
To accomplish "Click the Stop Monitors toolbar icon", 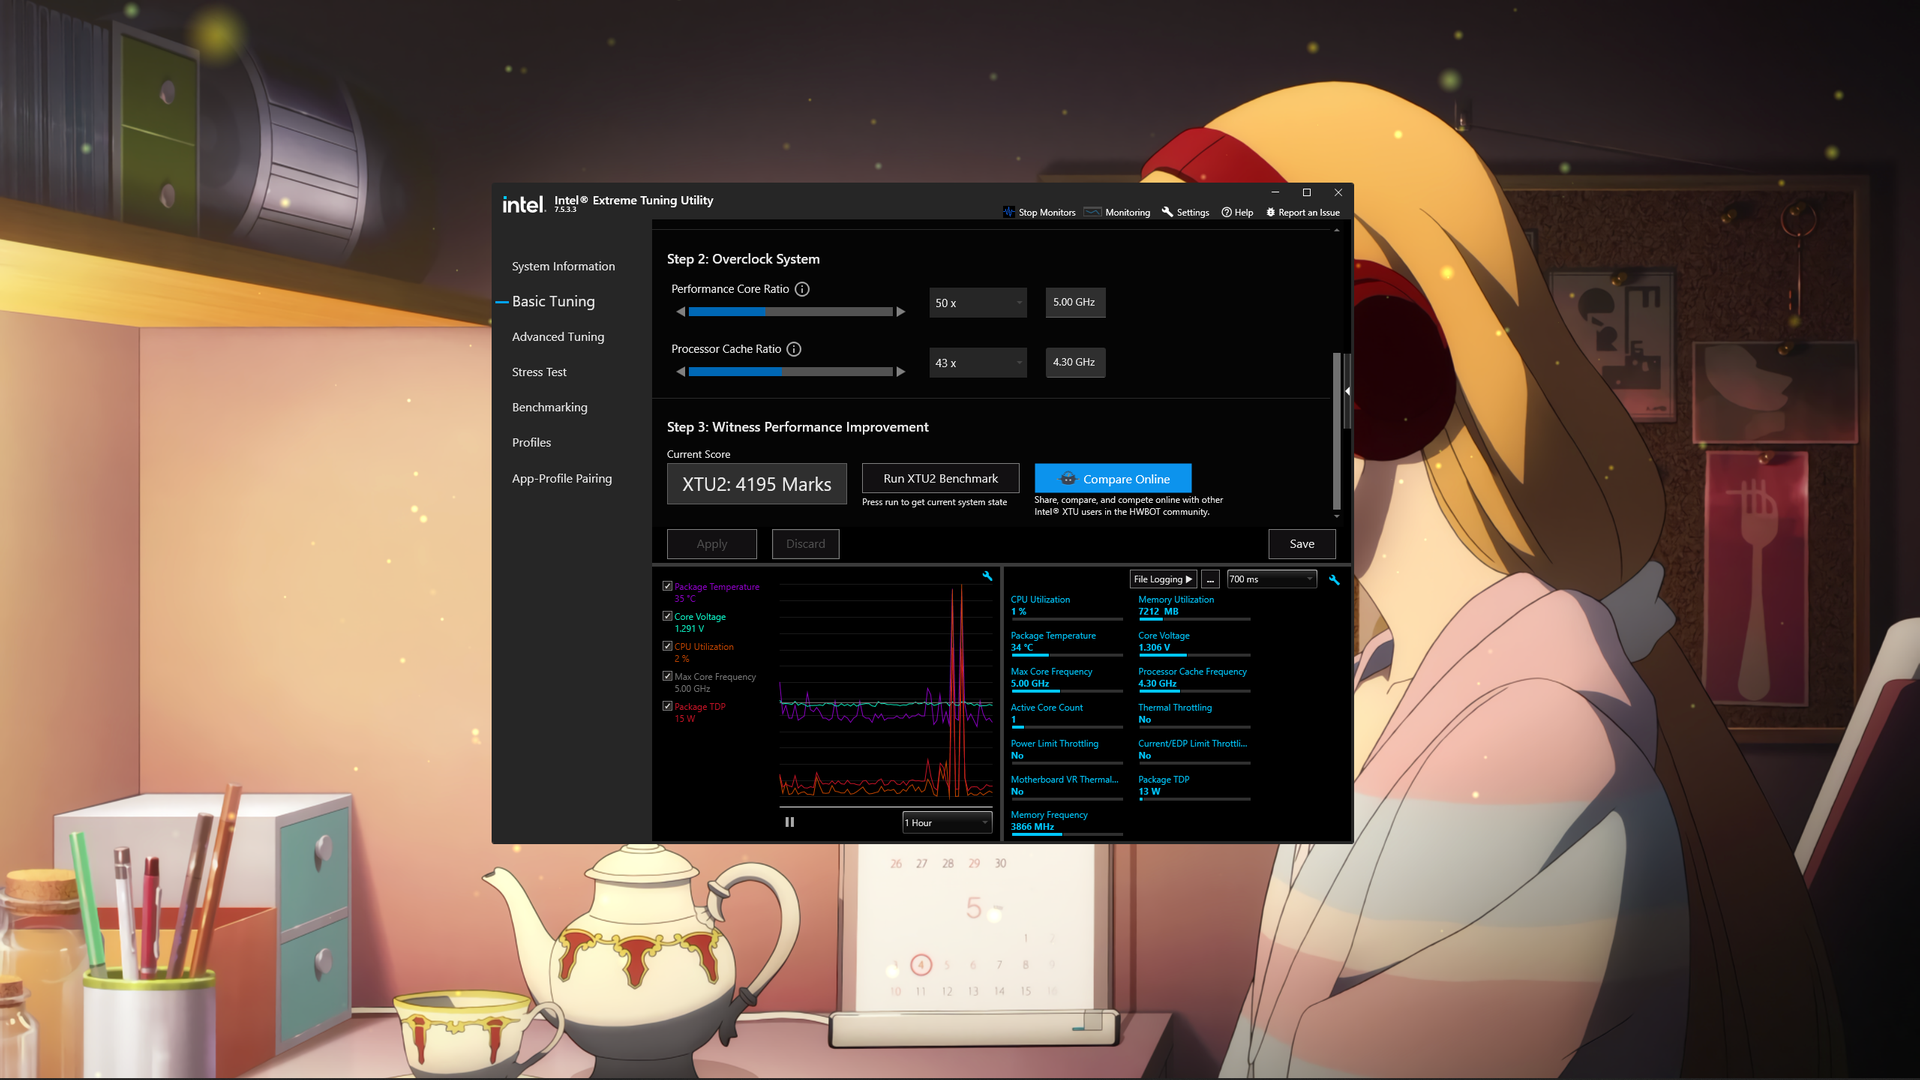I will point(1009,212).
